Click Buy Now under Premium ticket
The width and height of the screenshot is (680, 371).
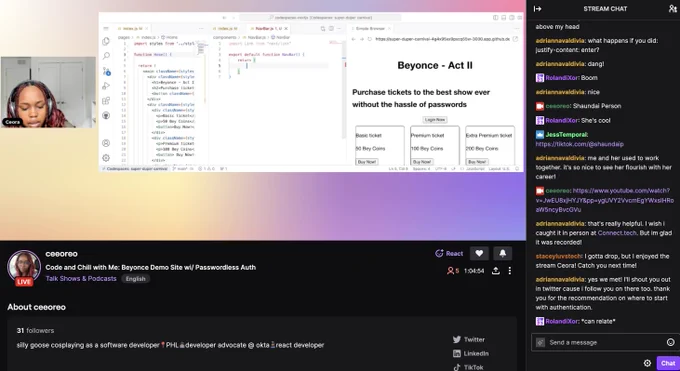click(422, 162)
